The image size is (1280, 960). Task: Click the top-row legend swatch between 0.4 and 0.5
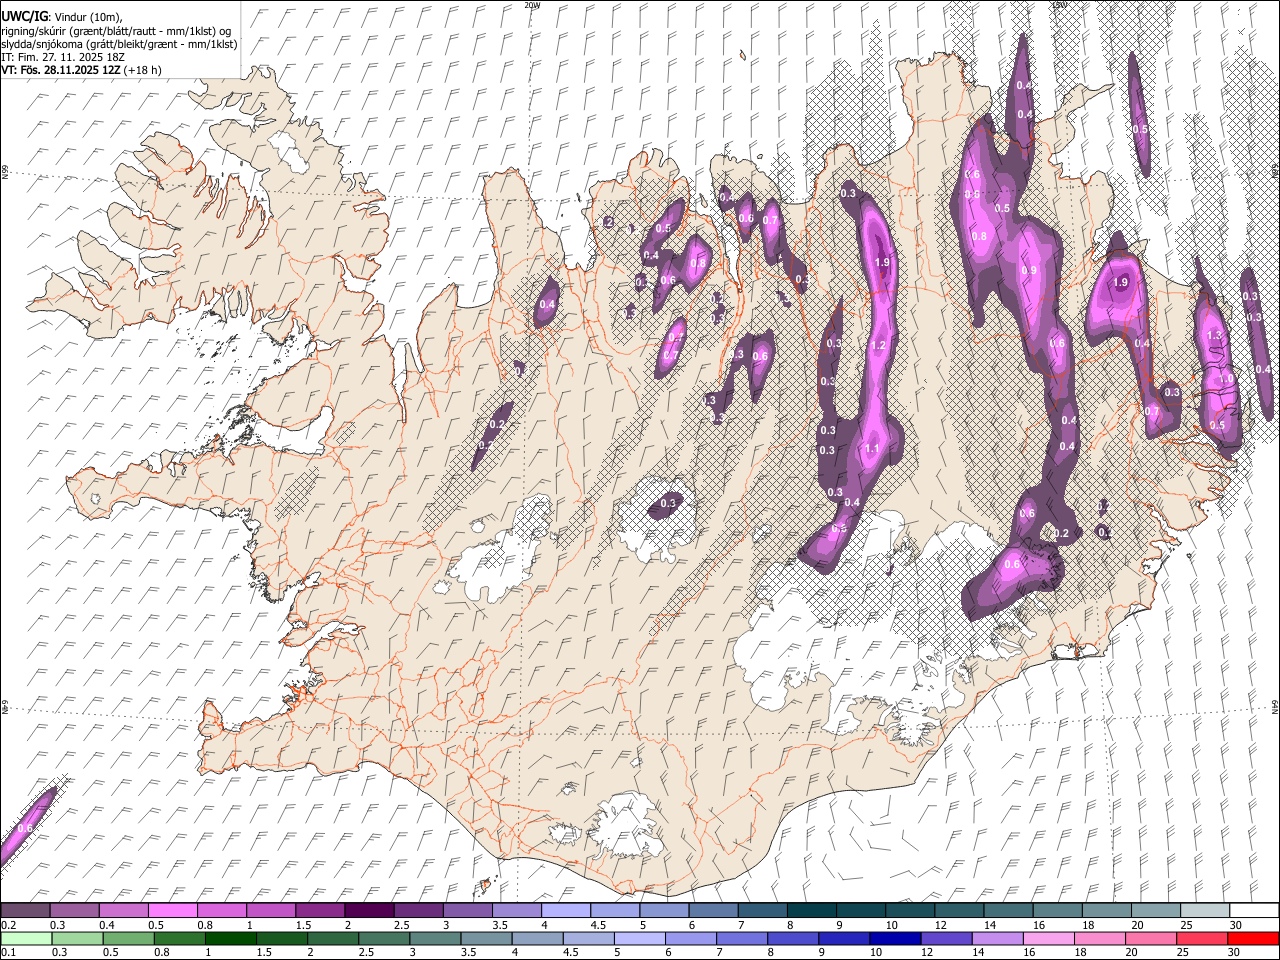click(124, 911)
